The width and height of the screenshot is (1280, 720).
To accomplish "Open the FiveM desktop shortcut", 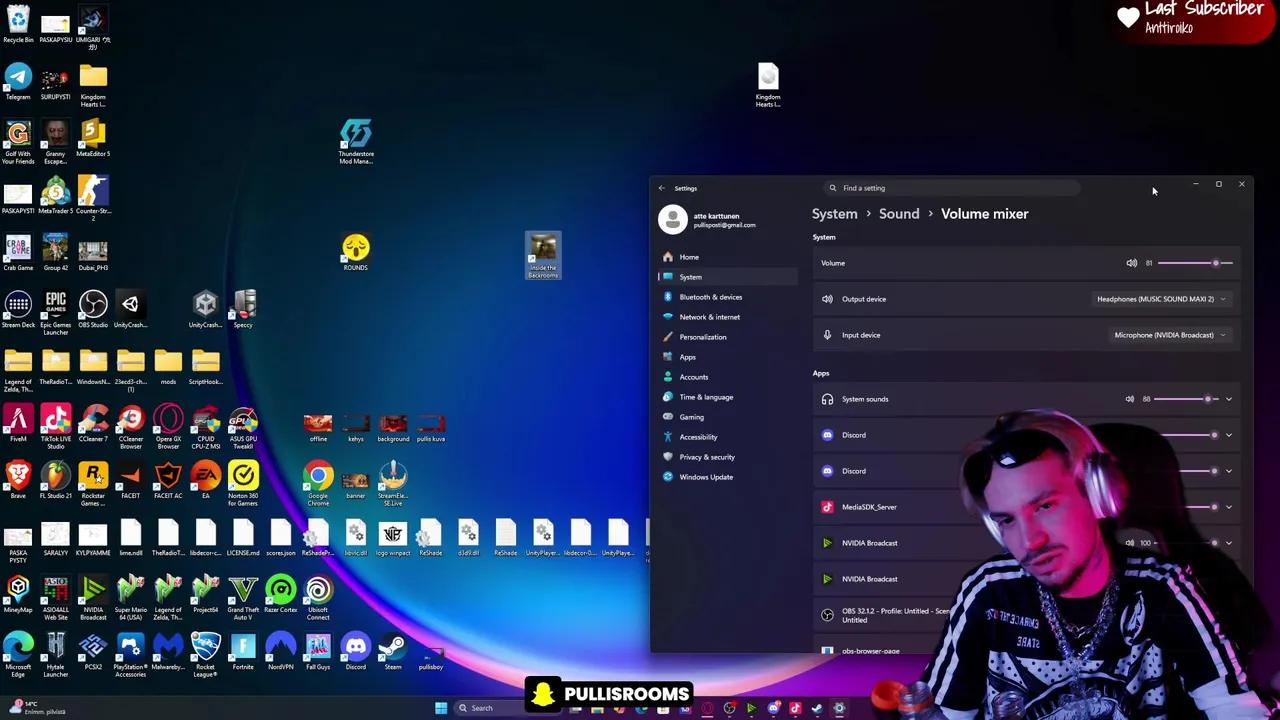I will click(18, 424).
